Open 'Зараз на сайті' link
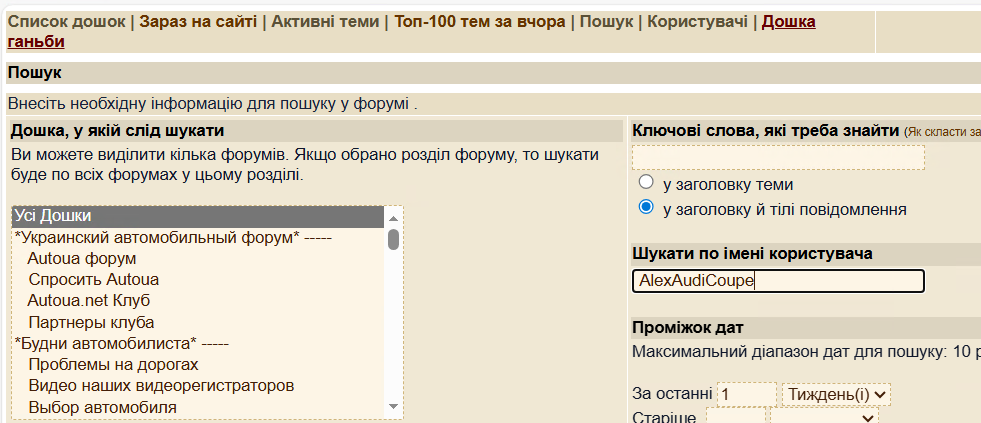This screenshot has width=981, height=423. [x=198, y=21]
